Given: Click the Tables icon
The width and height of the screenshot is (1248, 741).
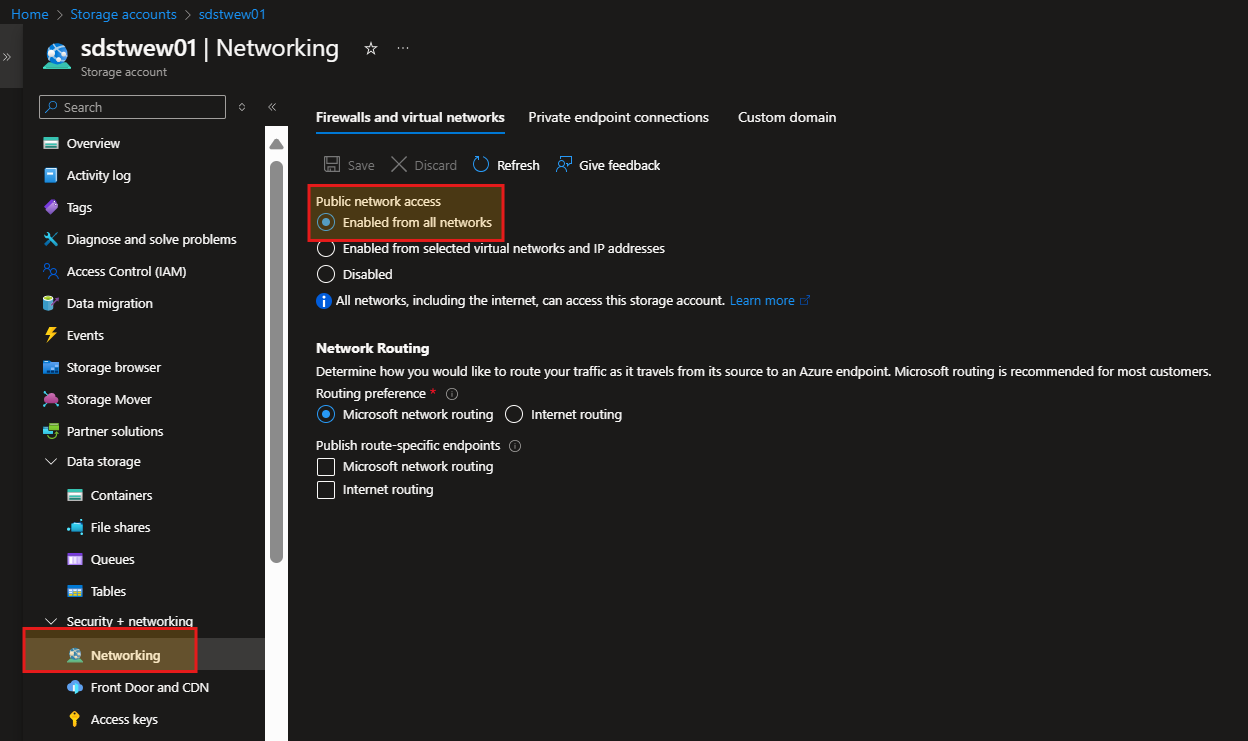Looking at the screenshot, I should tap(75, 591).
